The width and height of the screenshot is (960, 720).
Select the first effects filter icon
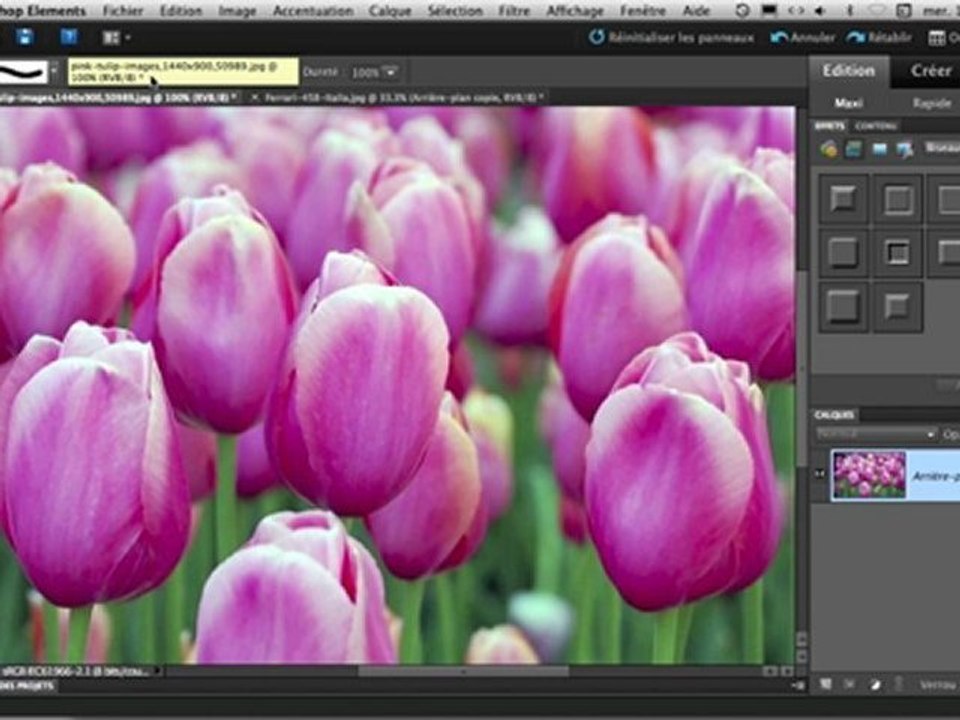pyautogui.click(x=829, y=149)
